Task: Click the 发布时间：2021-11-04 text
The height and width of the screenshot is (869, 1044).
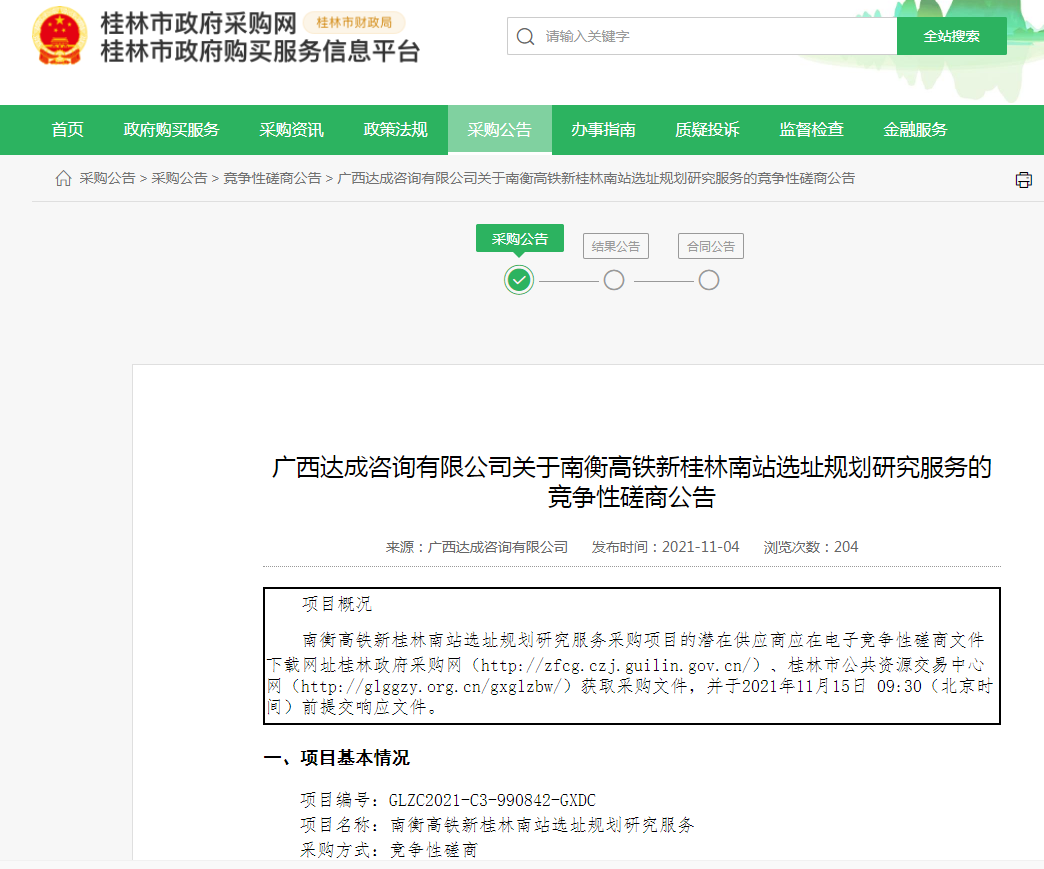Action: [x=666, y=547]
